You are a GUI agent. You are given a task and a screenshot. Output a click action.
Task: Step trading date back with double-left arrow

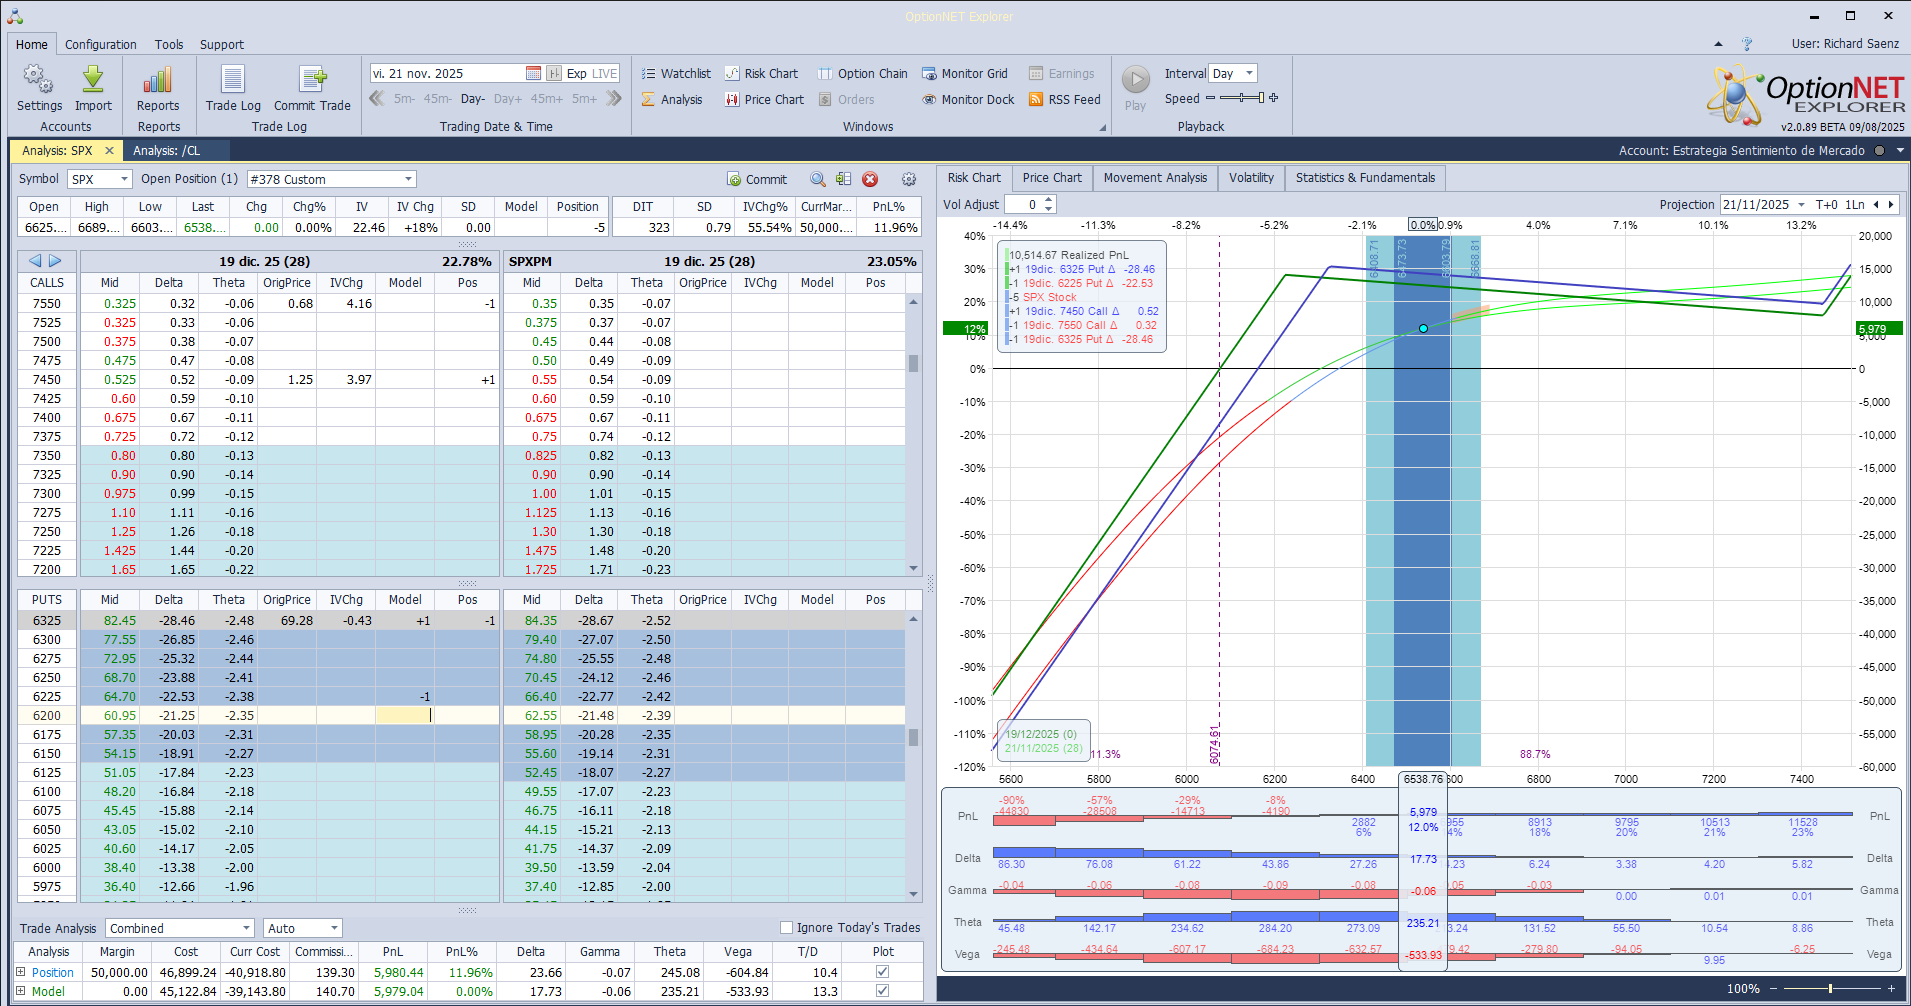[377, 98]
